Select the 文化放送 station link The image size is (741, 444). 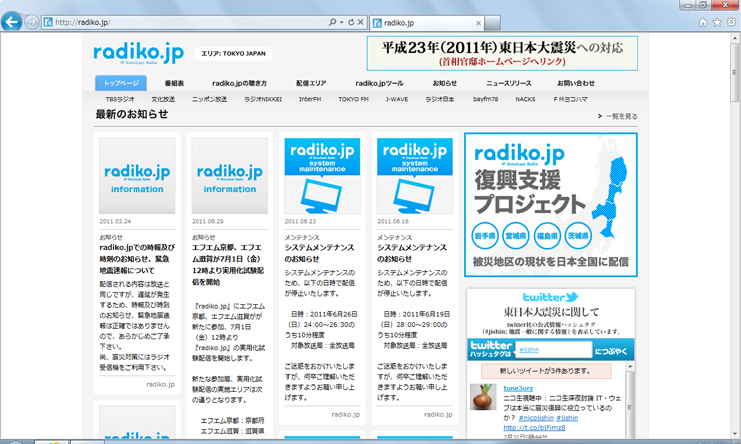point(163,99)
